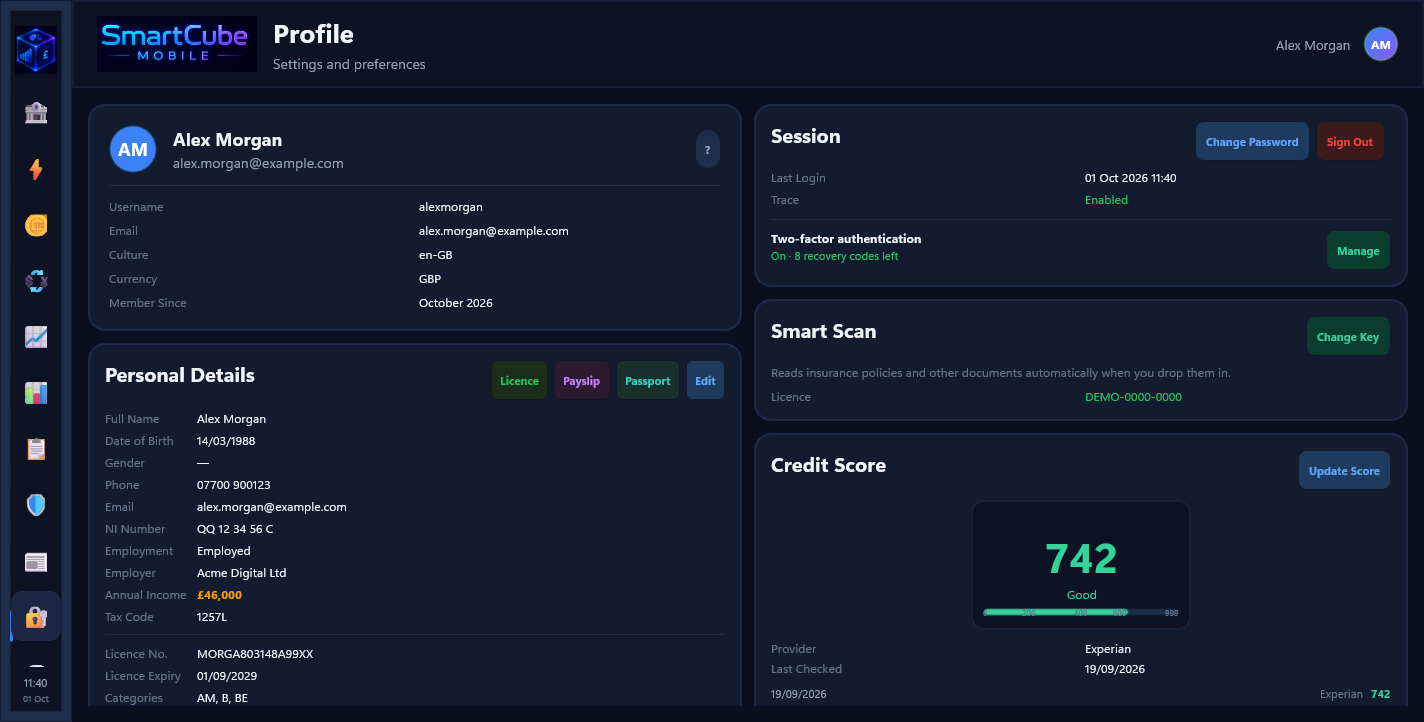Screen dimensions: 1424x722
Task: Click the large AM avatar beside Alex Morgan
Action: (x=133, y=149)
